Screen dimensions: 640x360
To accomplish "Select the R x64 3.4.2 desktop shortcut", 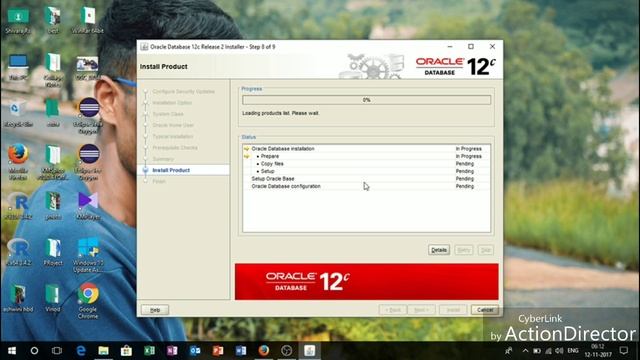I will (x=18, y=253).
